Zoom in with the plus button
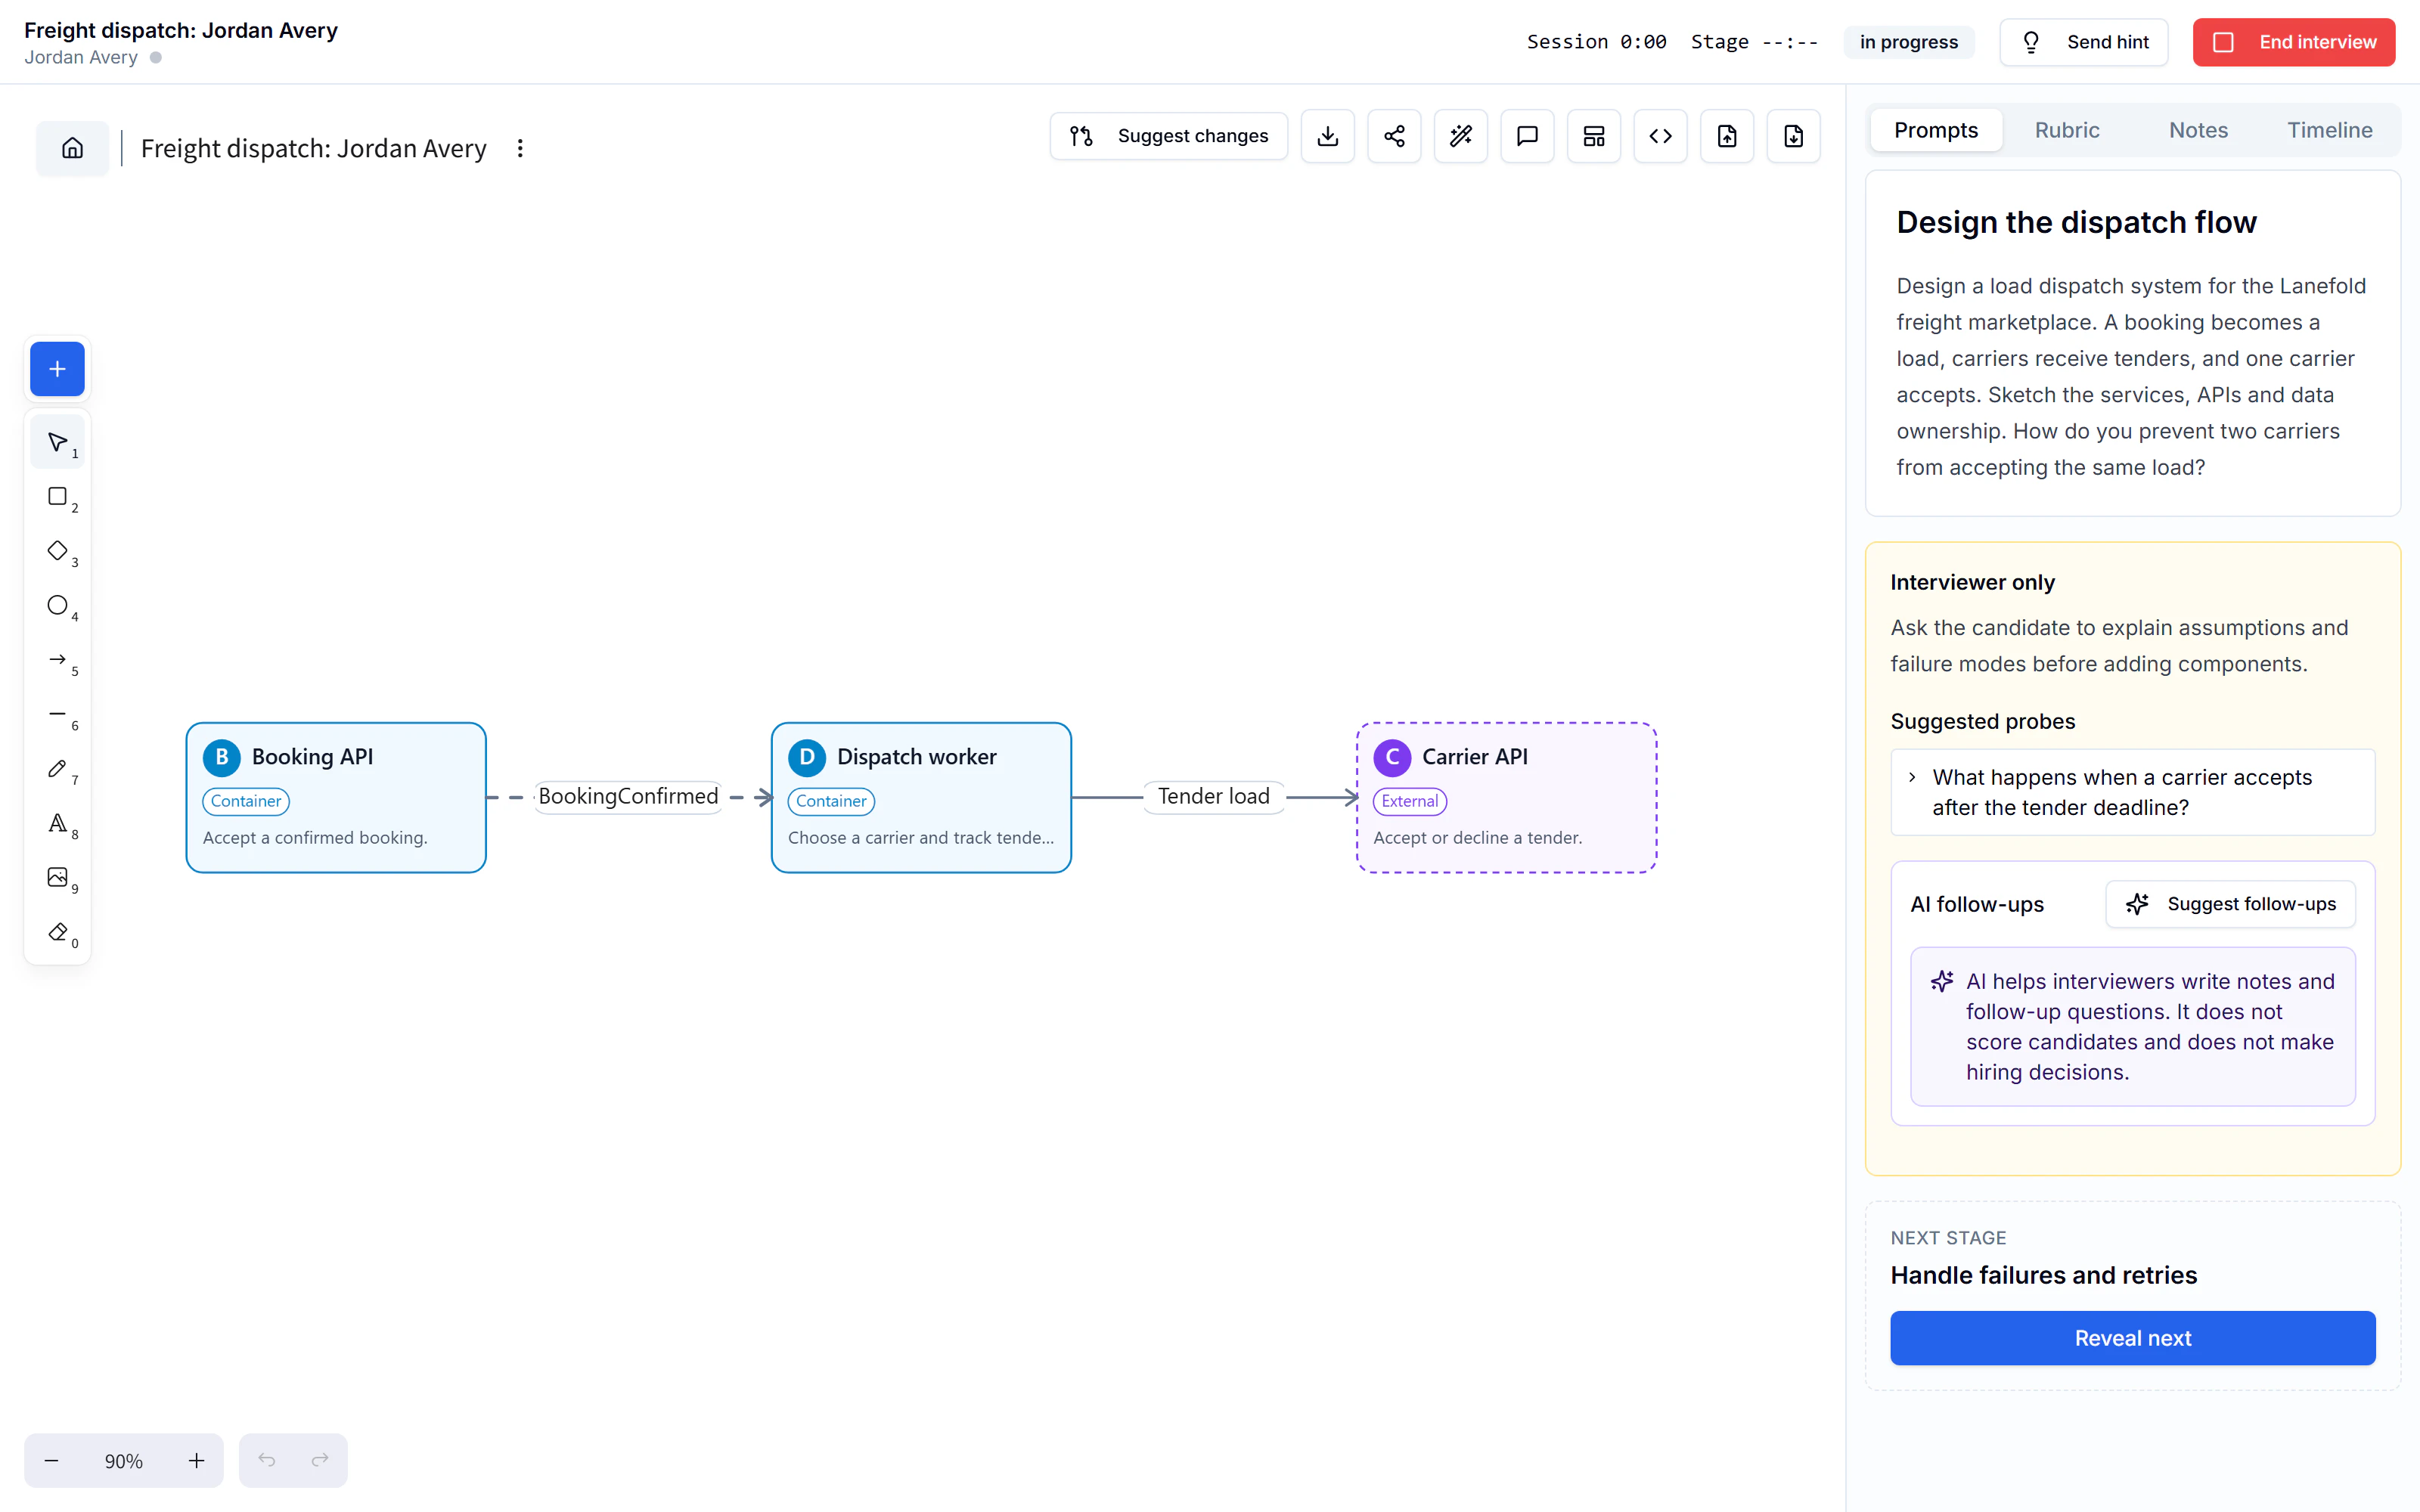This screenshot has height=1512, width=2420. (196, 1461)
